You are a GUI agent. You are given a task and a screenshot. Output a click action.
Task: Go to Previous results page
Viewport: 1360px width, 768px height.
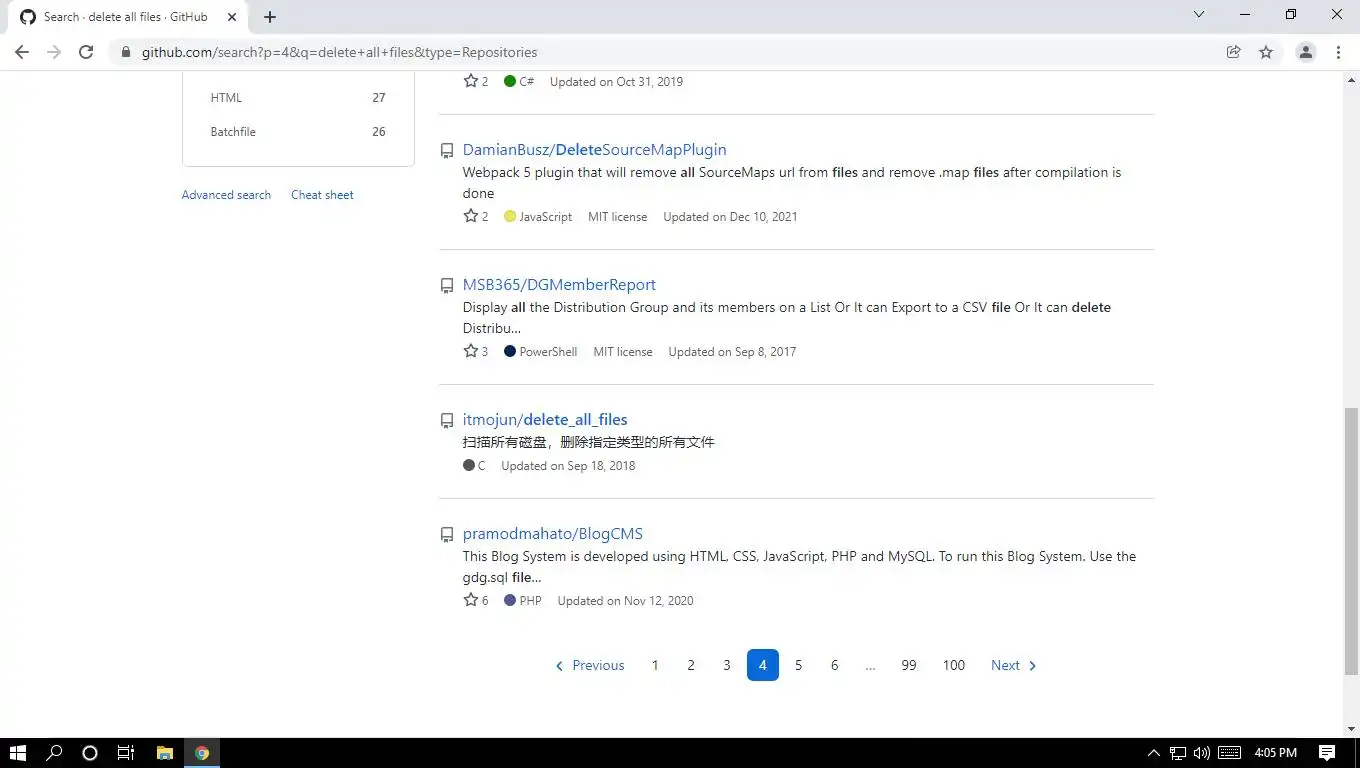[x=589, y=665]
